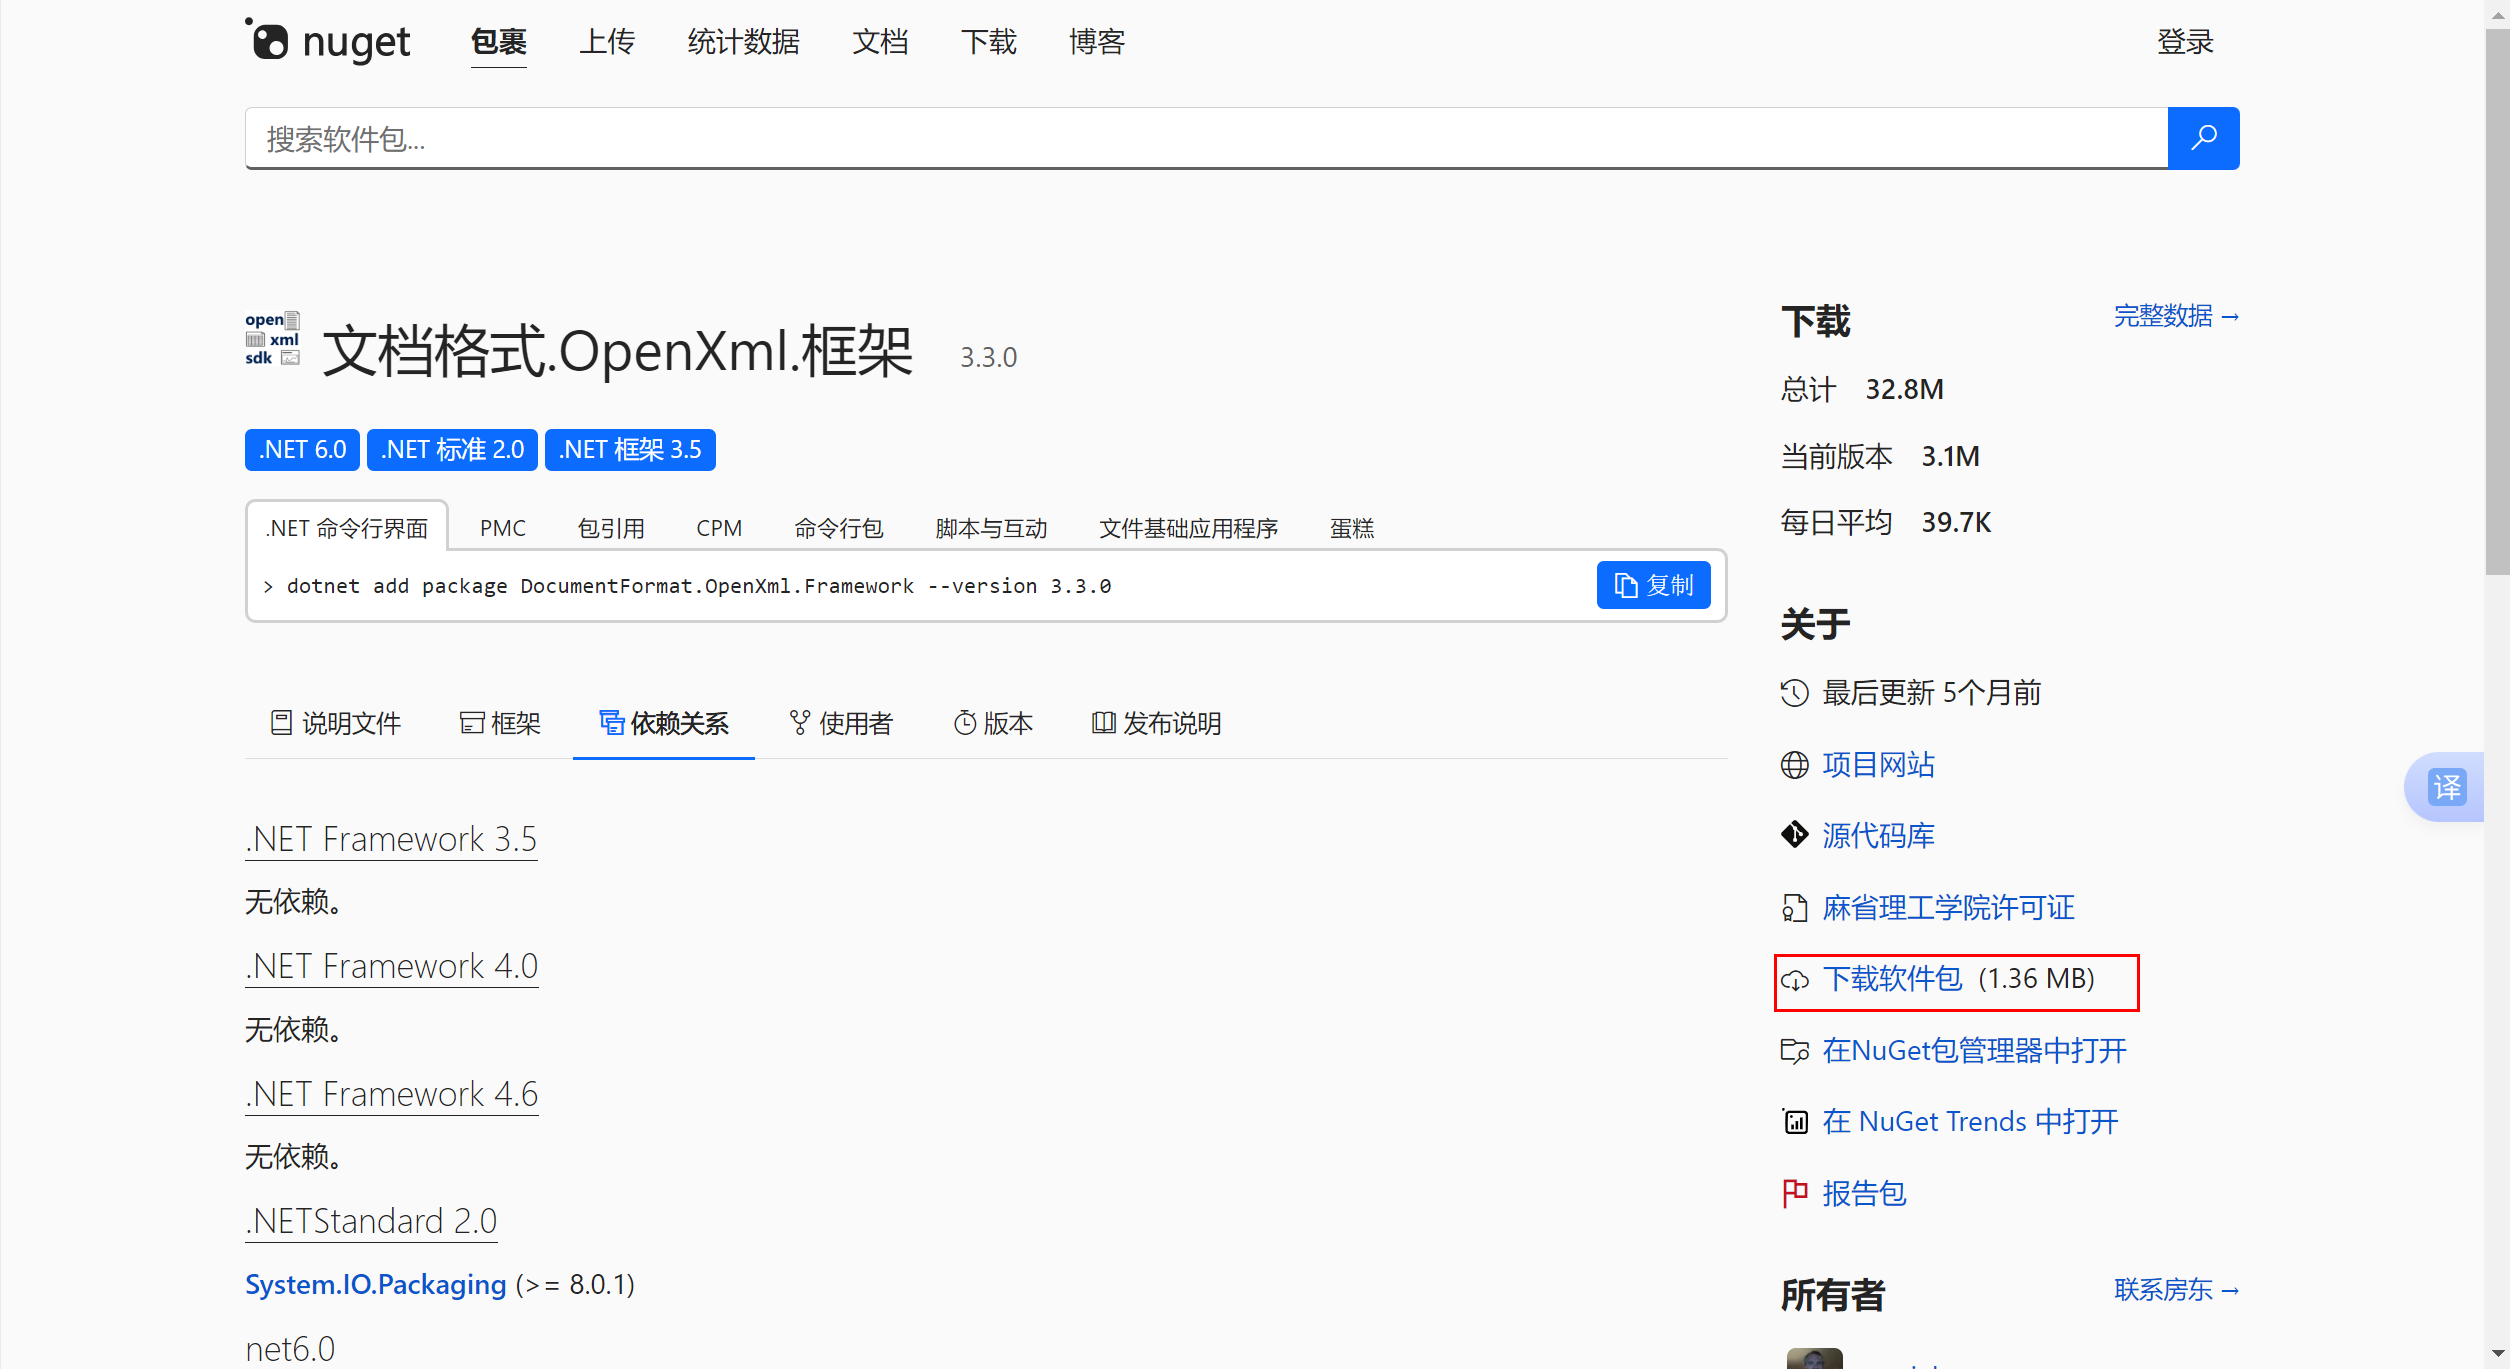Open the 使用者 tab

pyautogui.click(x=841, y=723)
